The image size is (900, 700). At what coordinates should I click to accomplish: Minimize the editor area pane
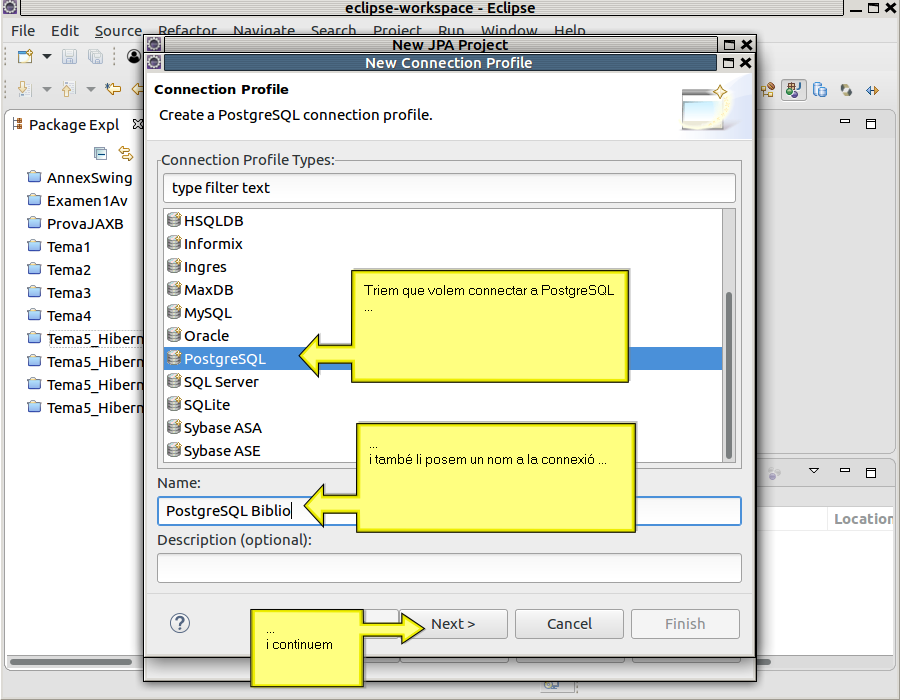845,122
